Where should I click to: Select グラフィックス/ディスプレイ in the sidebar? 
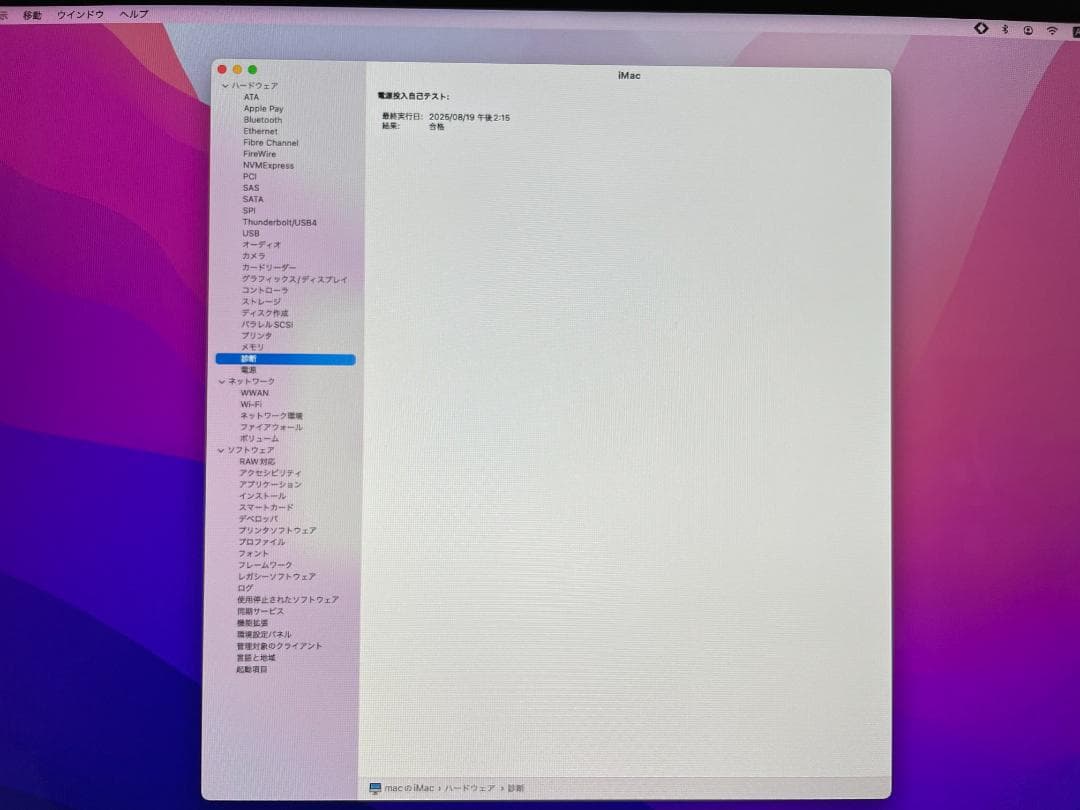[292, 279]
